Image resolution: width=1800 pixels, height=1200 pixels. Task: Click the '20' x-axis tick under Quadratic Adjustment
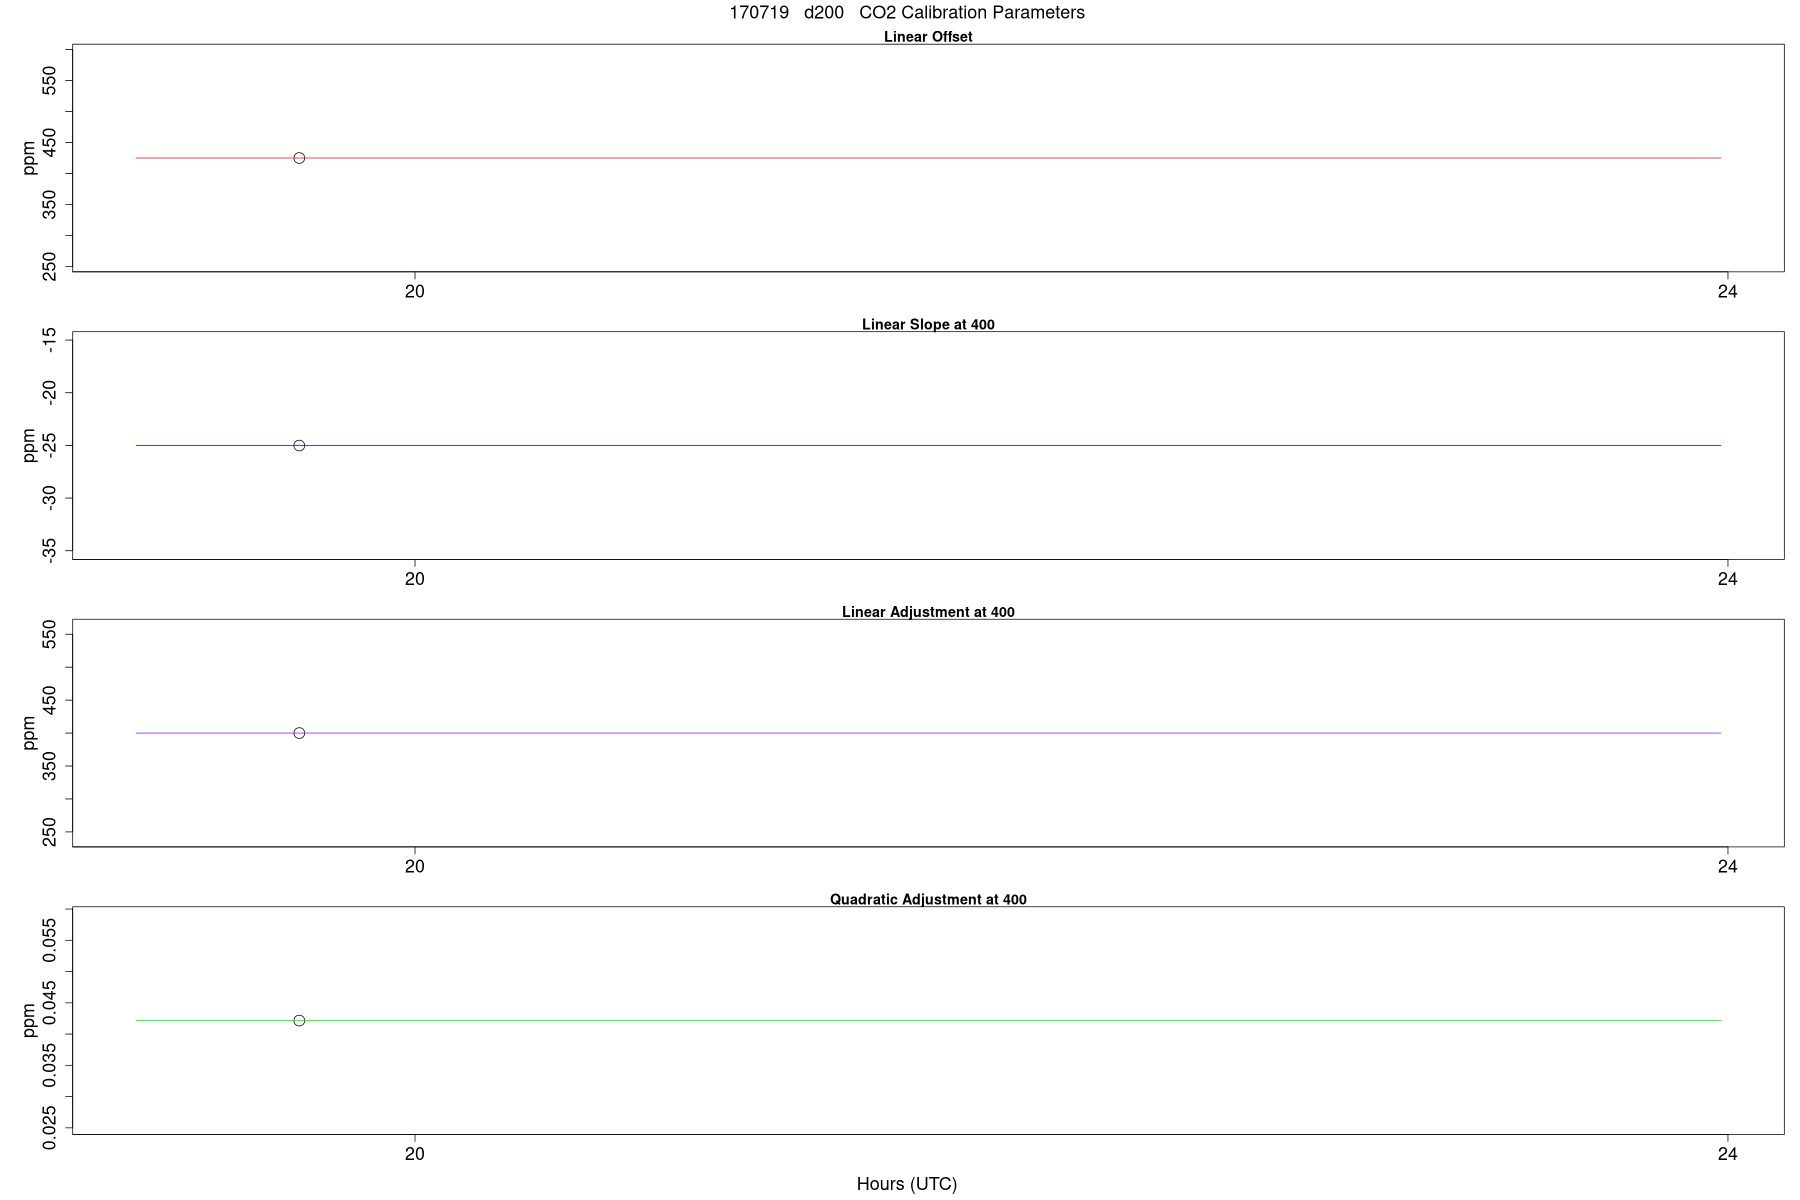(x=414, y=1154)
